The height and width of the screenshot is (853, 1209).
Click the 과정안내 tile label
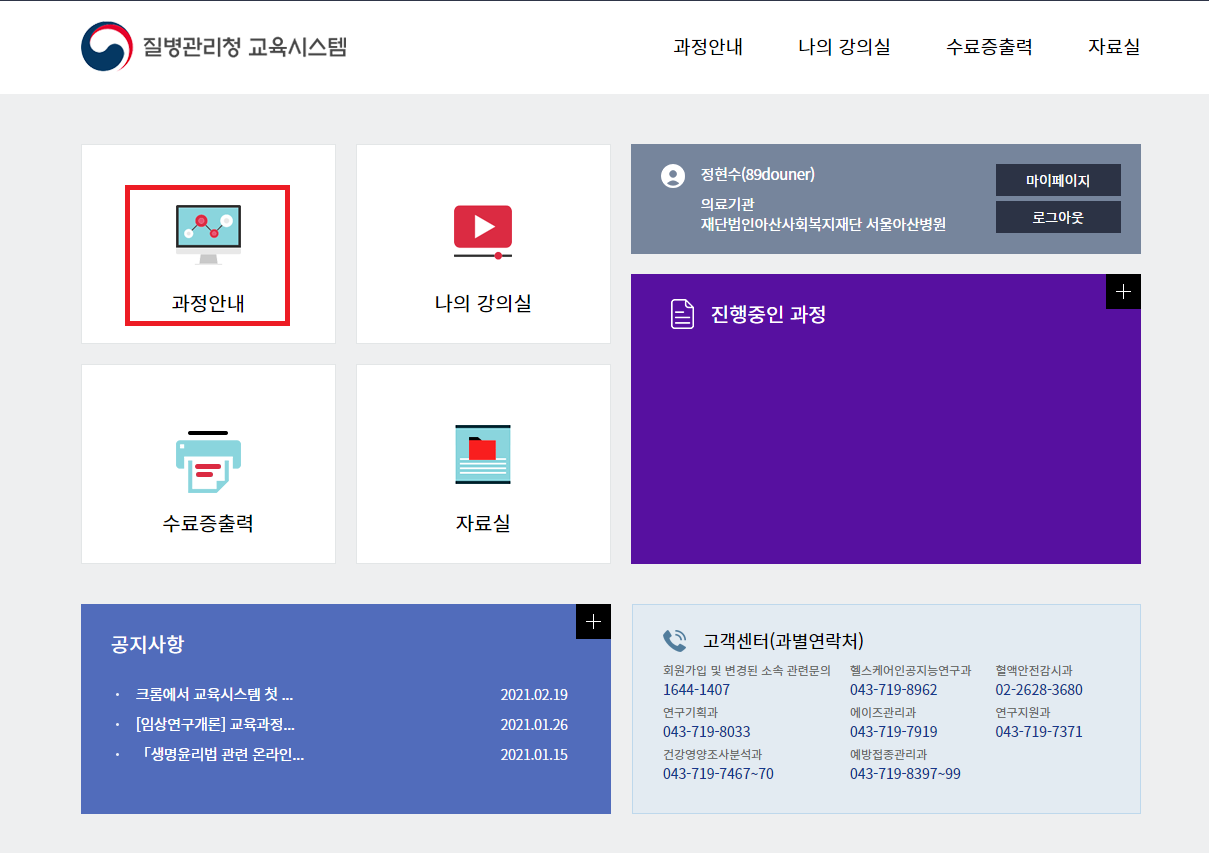[x=208, y=303]
